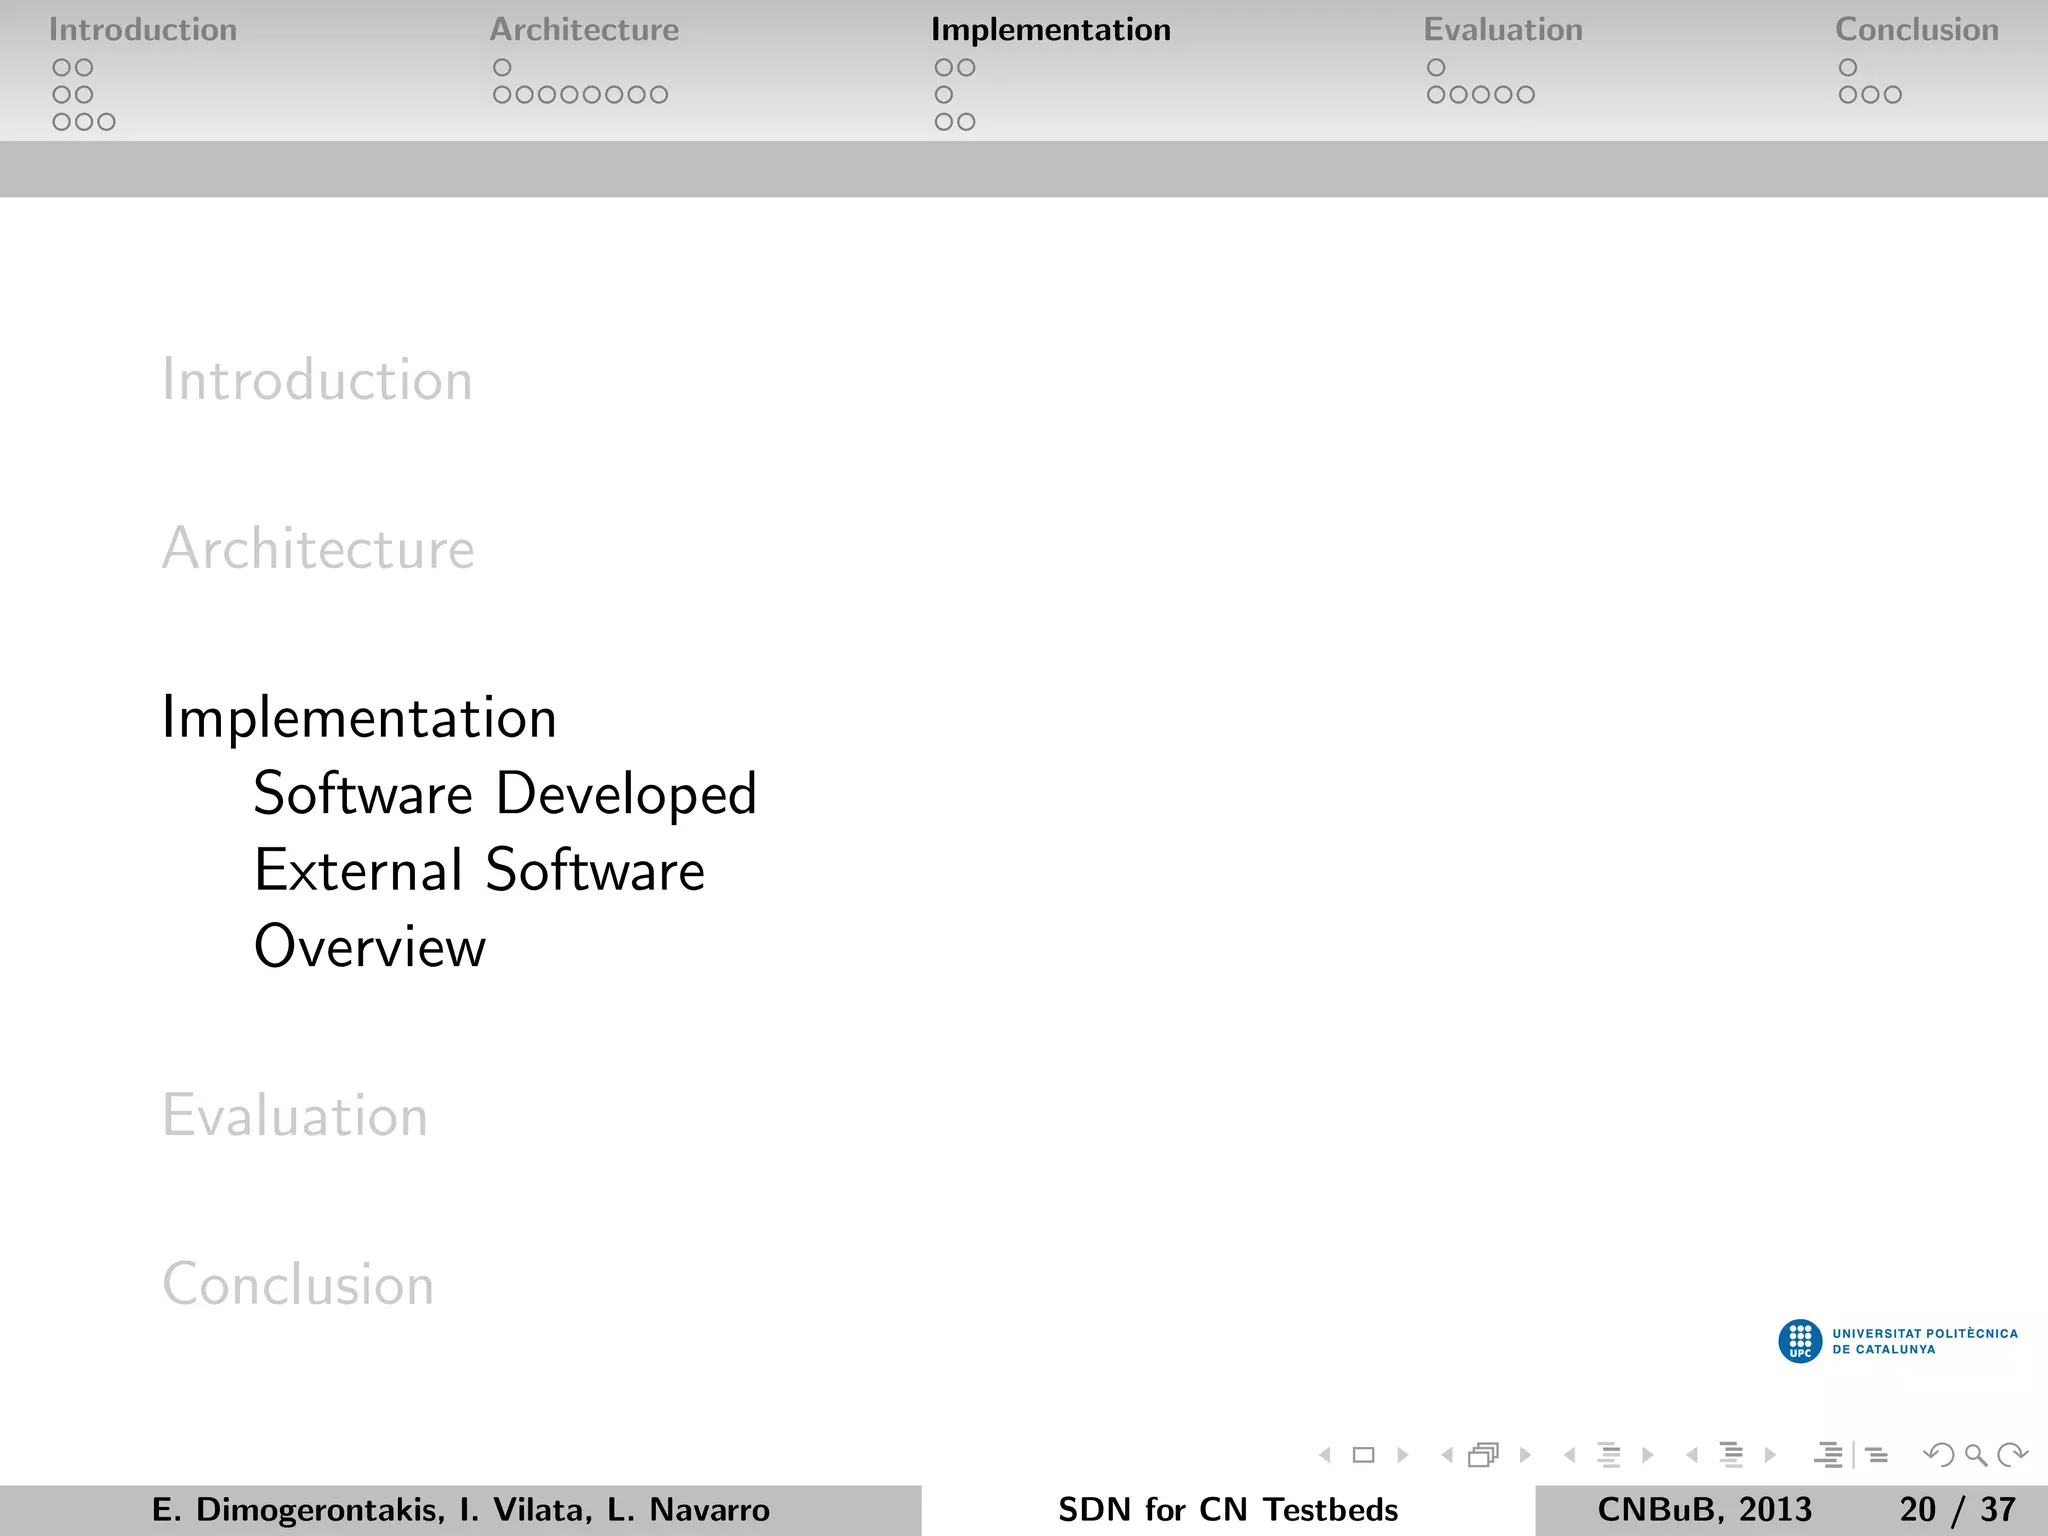Go to next frame arrow right of stacked-frames icon
The width and height of the screenshot is (2048, 1536).
(1525, 1455)
